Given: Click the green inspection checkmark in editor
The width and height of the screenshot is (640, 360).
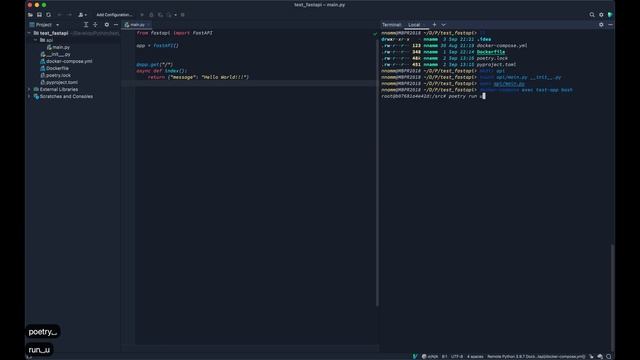Looking at the screenshot, I should point(375,34).
